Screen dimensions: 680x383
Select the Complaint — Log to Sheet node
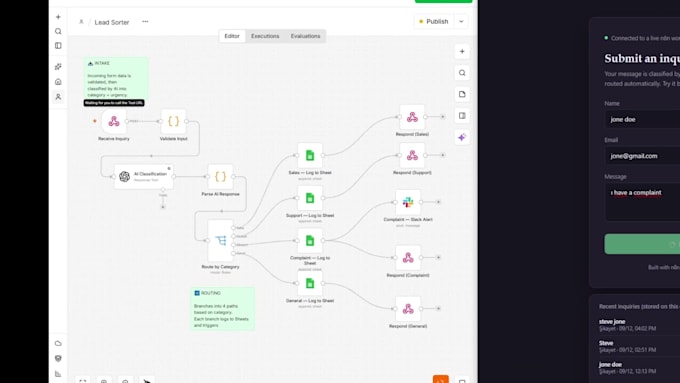pyautogui.click(x=310, y=240)
